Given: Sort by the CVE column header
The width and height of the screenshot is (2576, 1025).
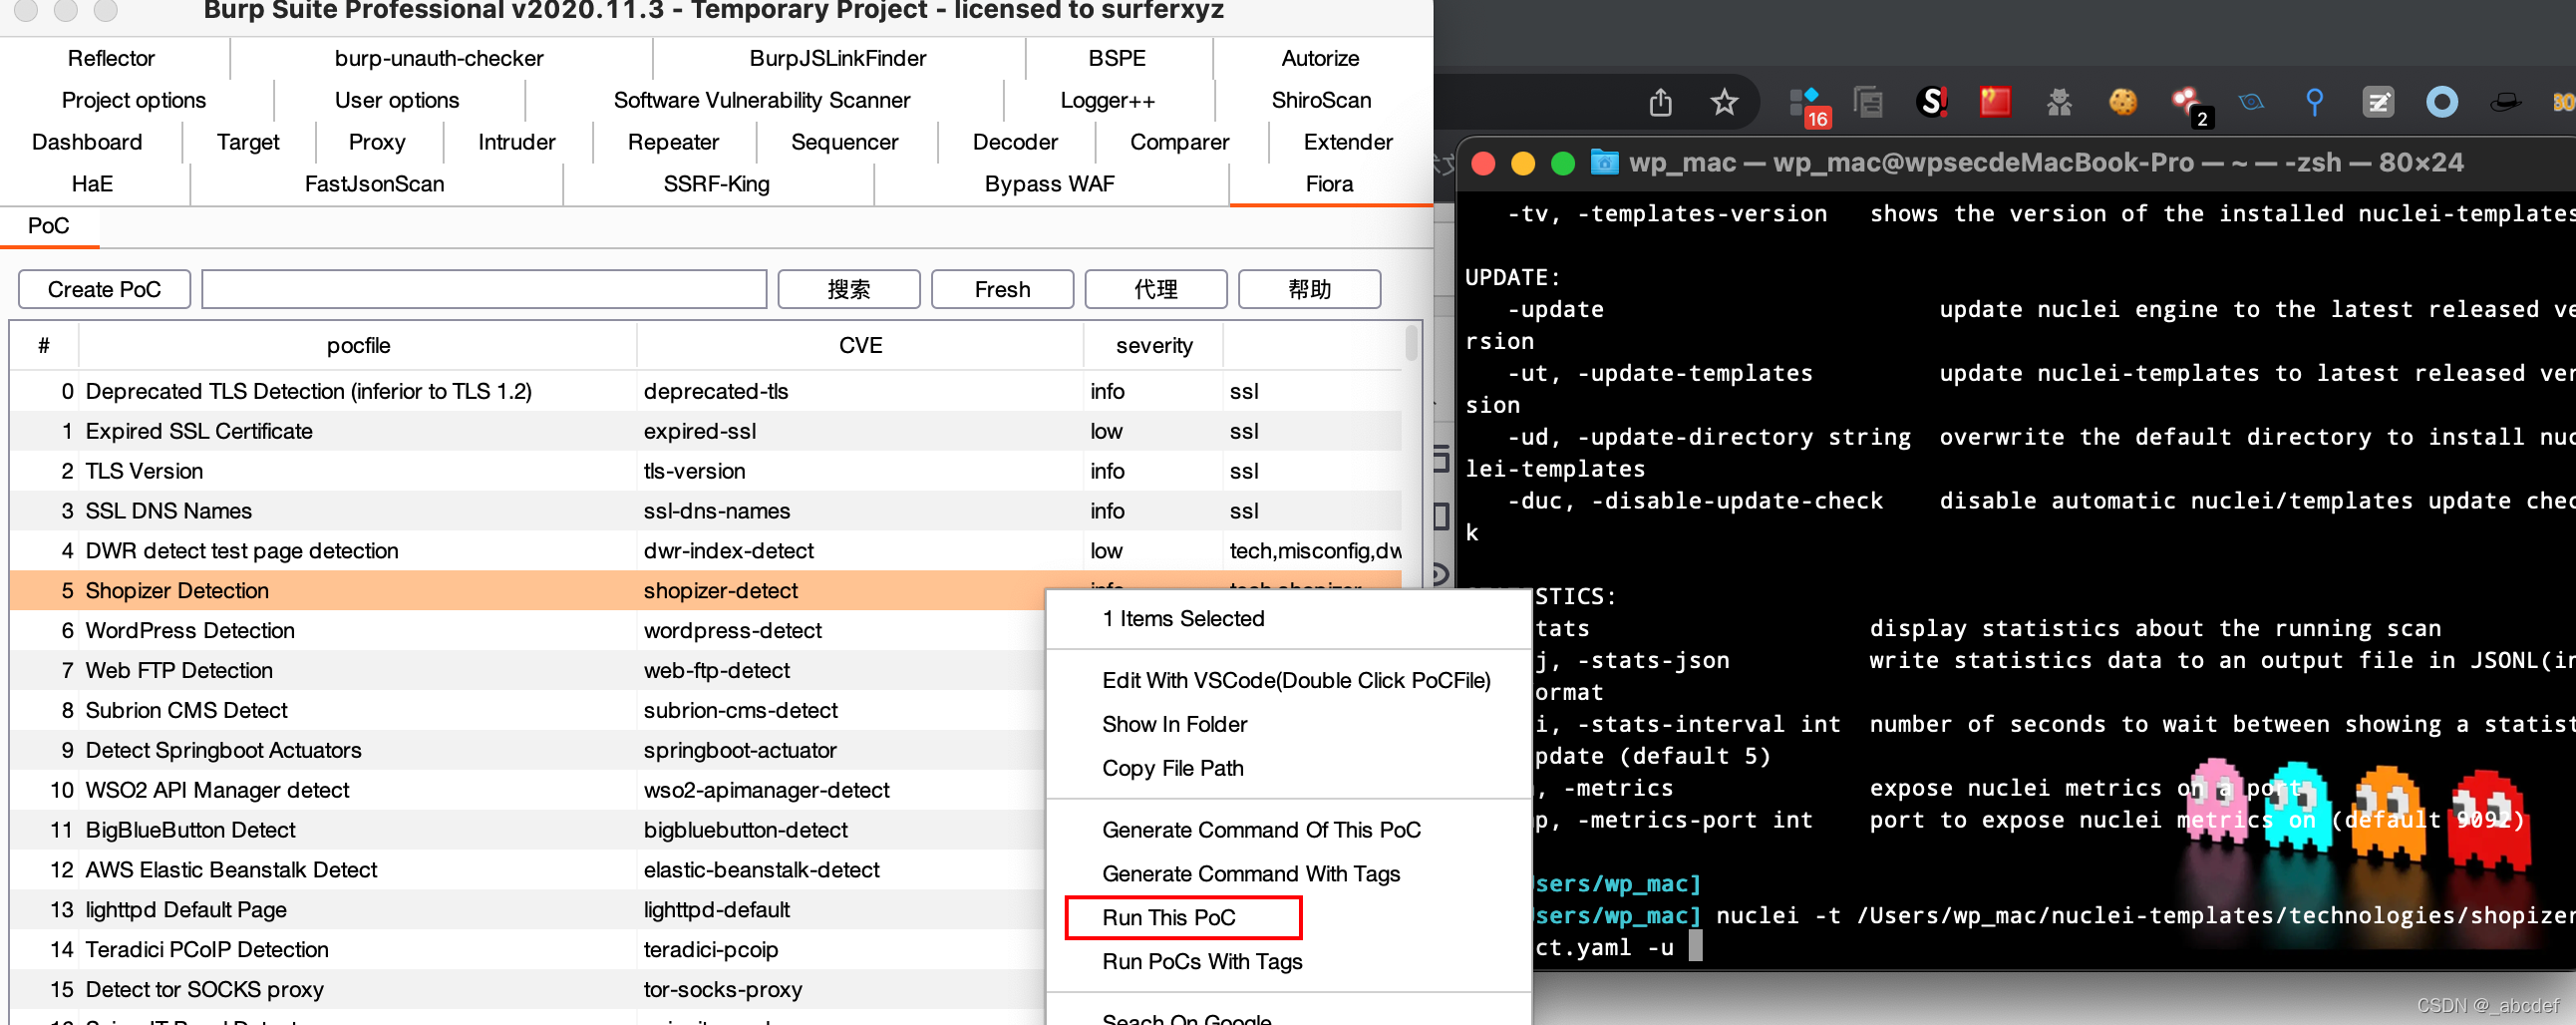Looking at the screenshot, I should point(860,346).
